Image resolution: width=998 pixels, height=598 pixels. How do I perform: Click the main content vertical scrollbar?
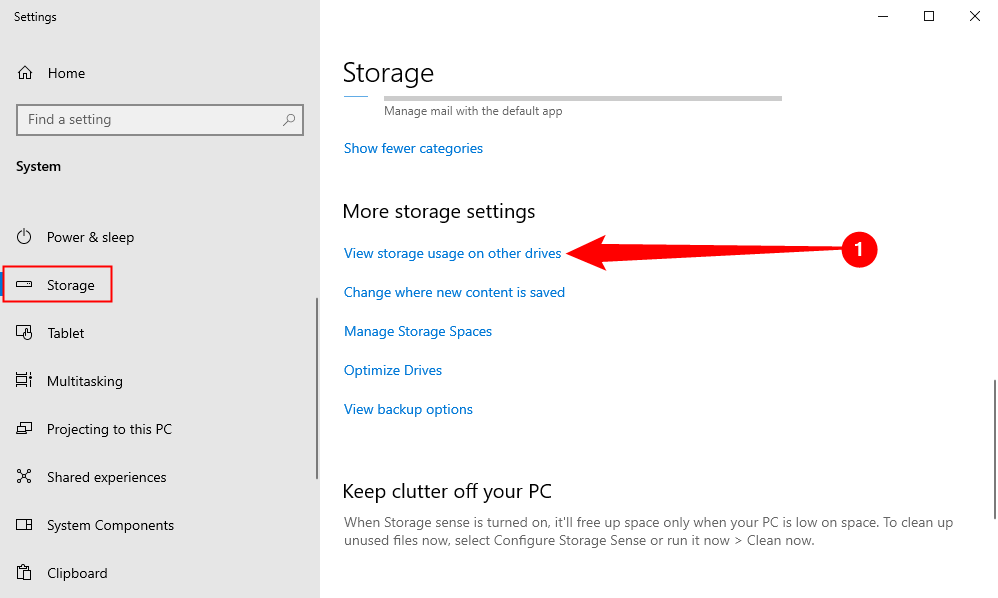tap(993, 448)
